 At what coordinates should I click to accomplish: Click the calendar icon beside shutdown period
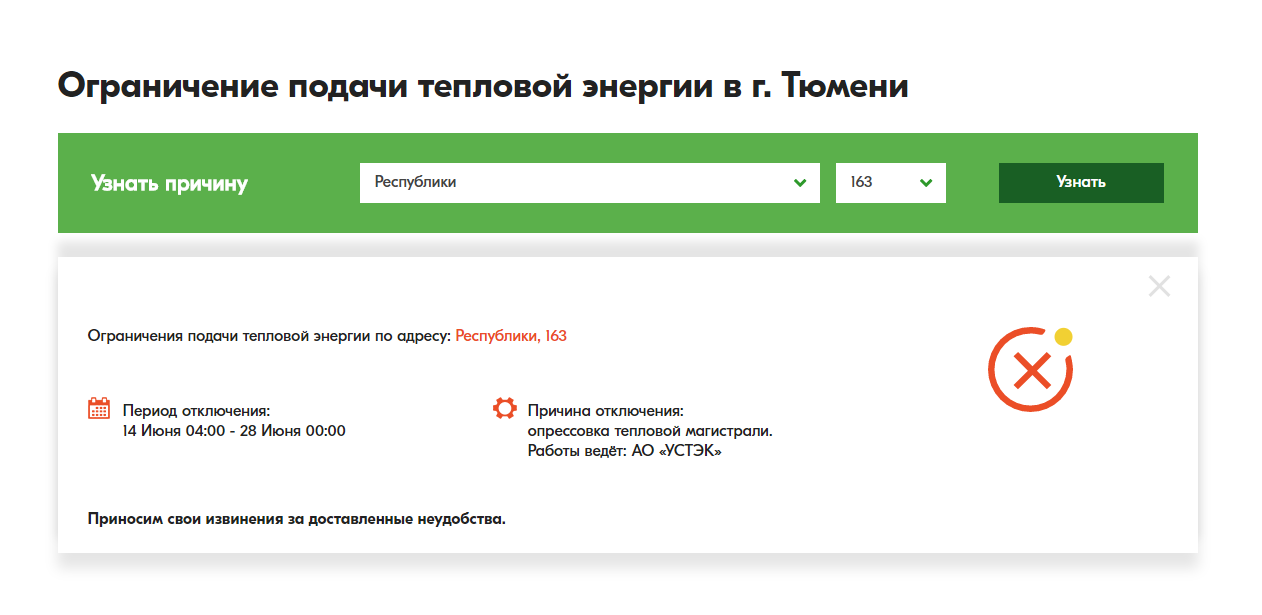98,407
